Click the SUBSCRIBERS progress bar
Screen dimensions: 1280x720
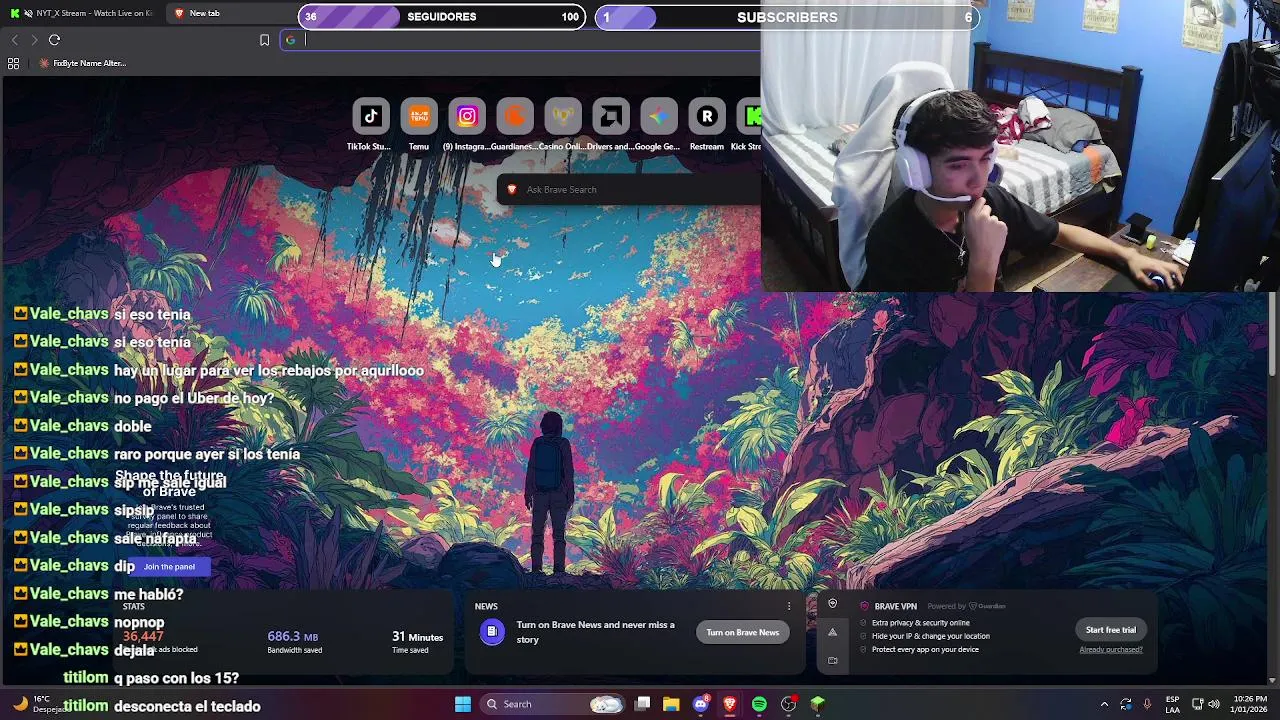point(787,17)
